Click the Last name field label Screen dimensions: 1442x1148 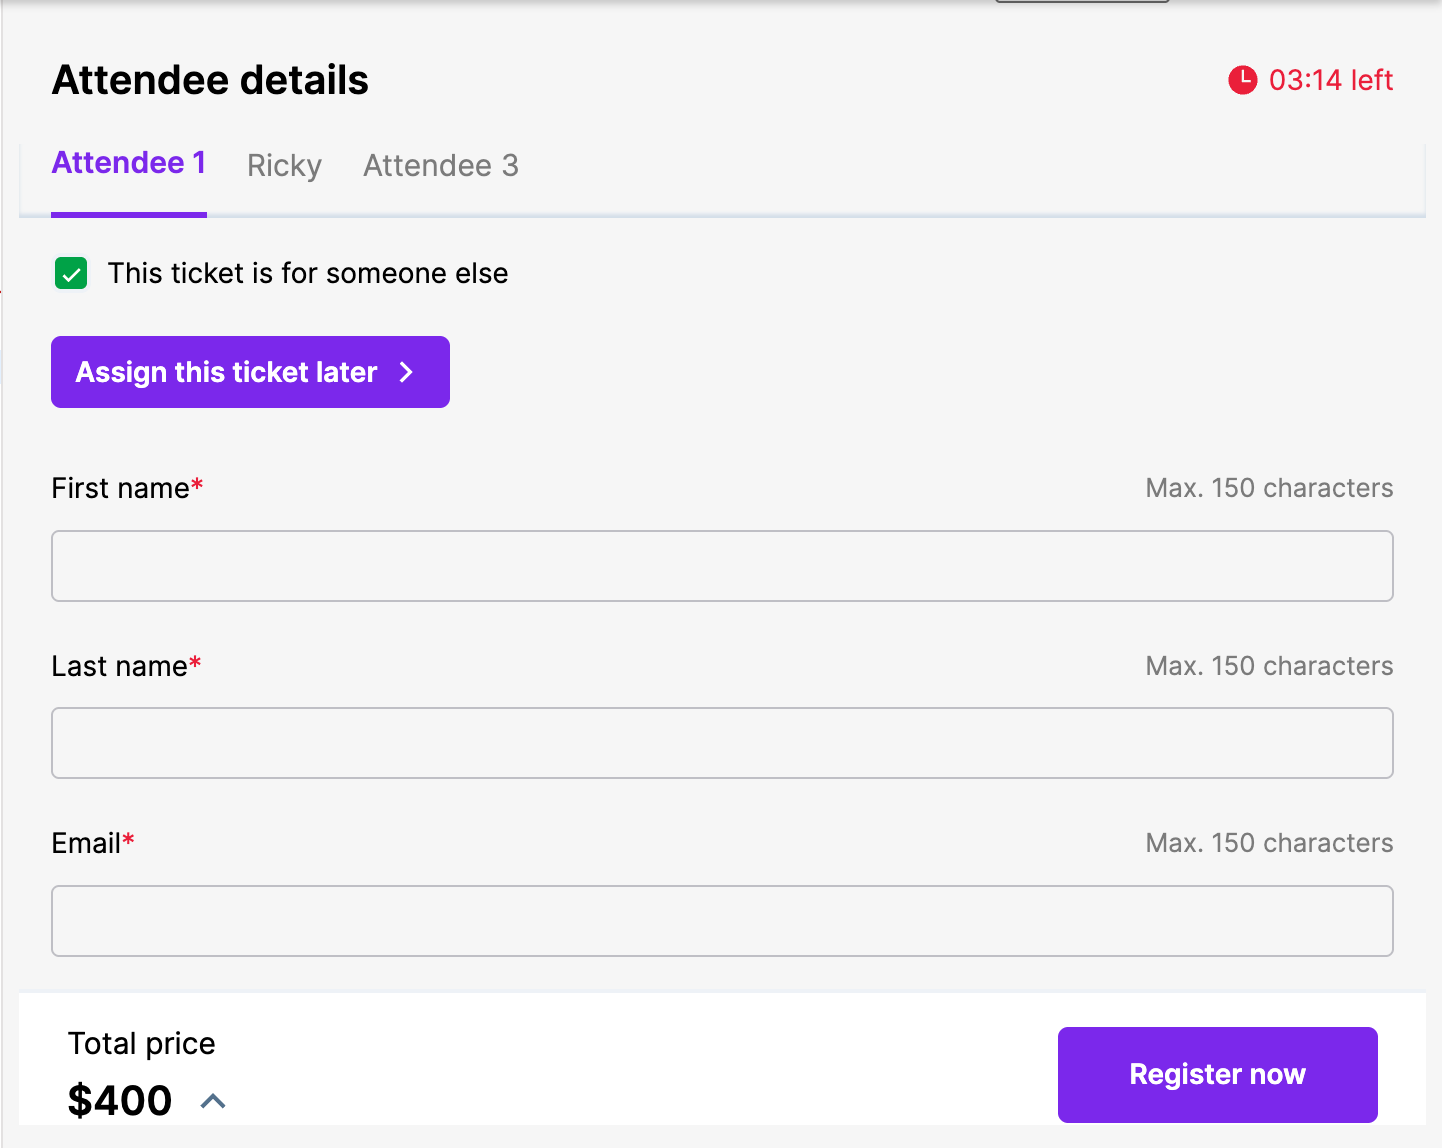[x=120, y=666]
